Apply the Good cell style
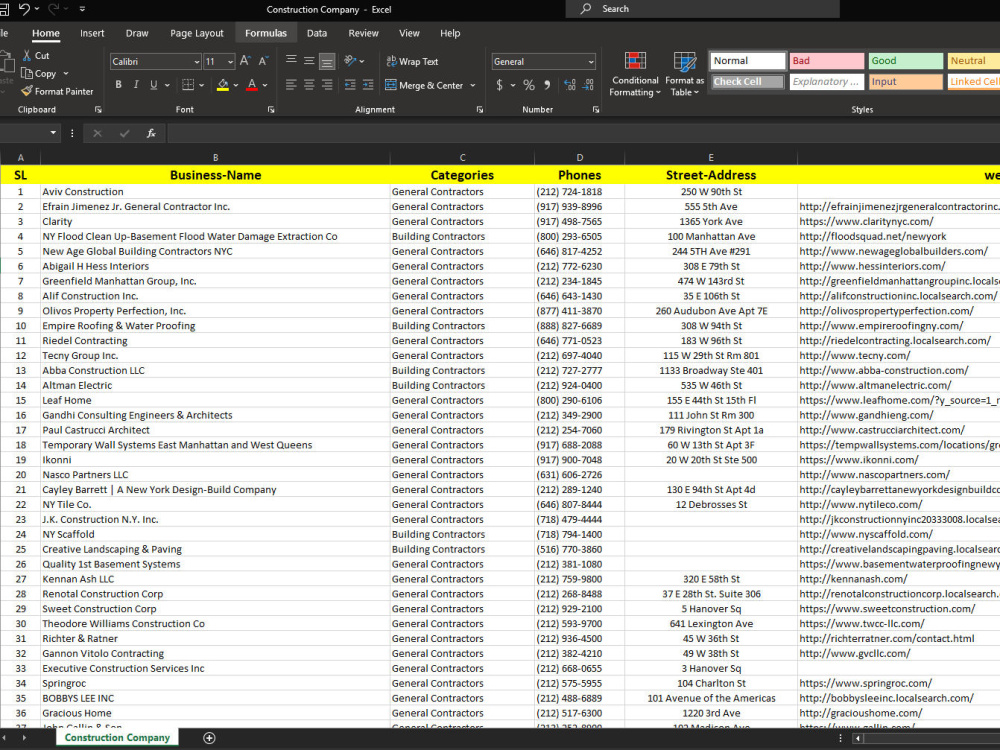This screenshot has width=1000, height=750. click(x=906, y=61)
